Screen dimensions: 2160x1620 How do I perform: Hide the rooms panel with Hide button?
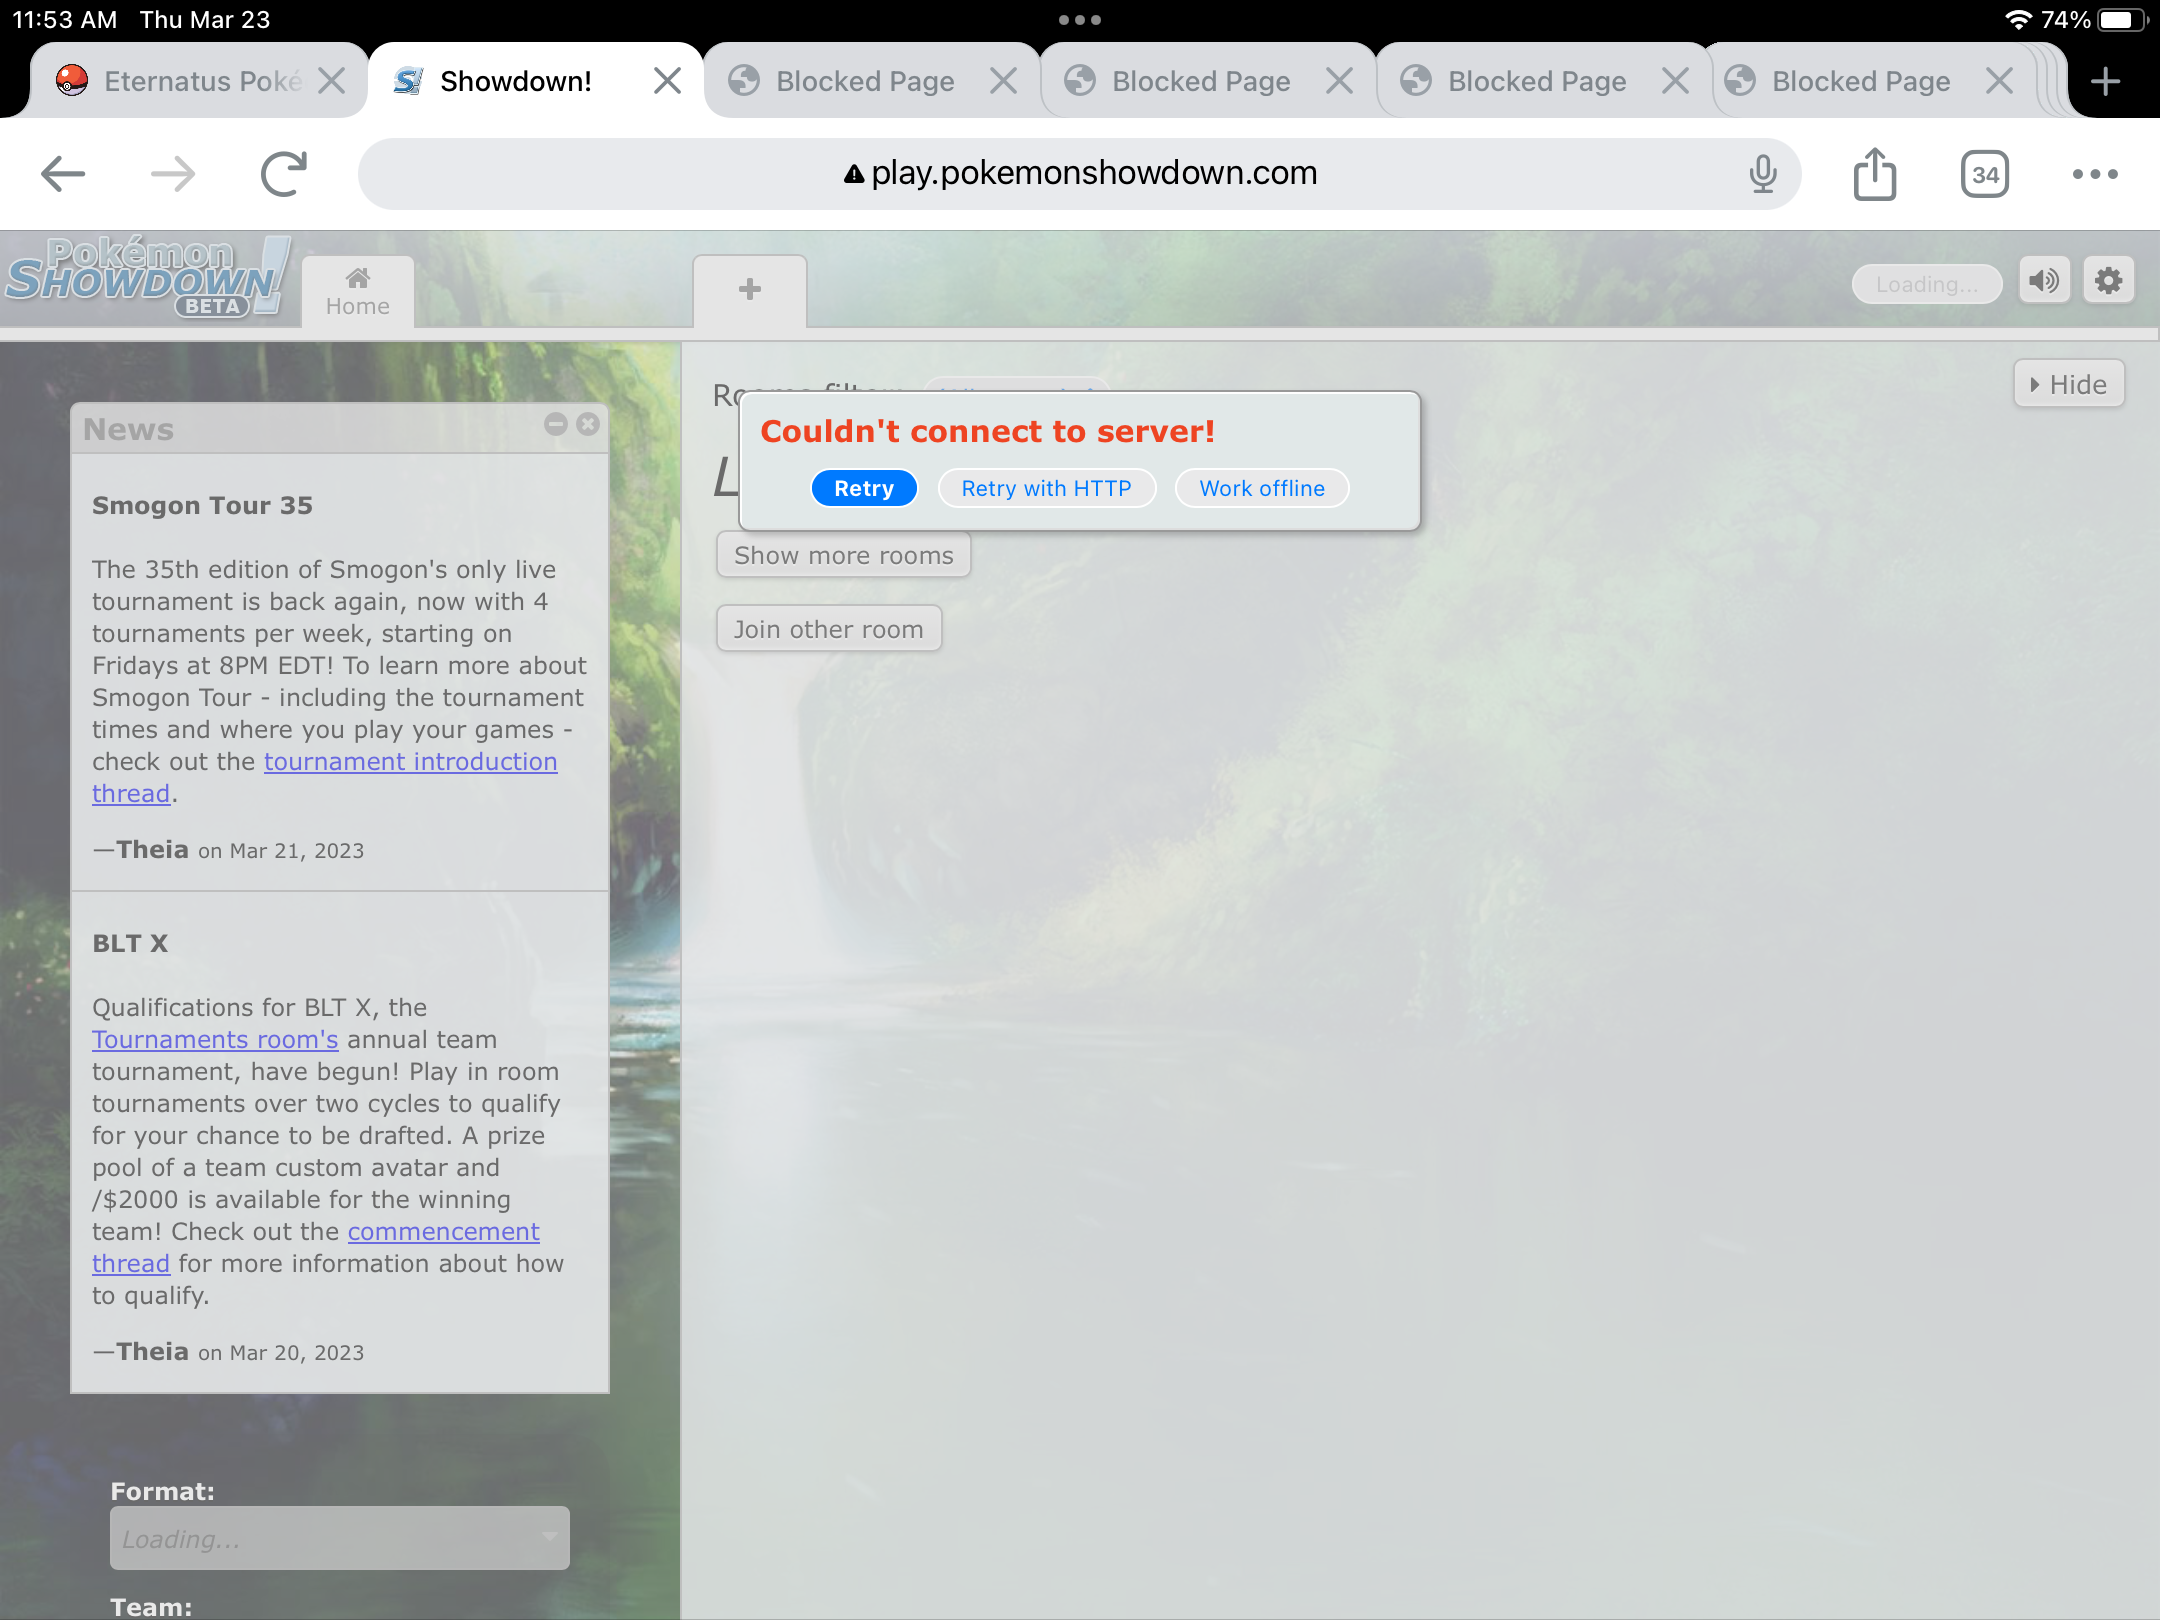coord(2069,384)
